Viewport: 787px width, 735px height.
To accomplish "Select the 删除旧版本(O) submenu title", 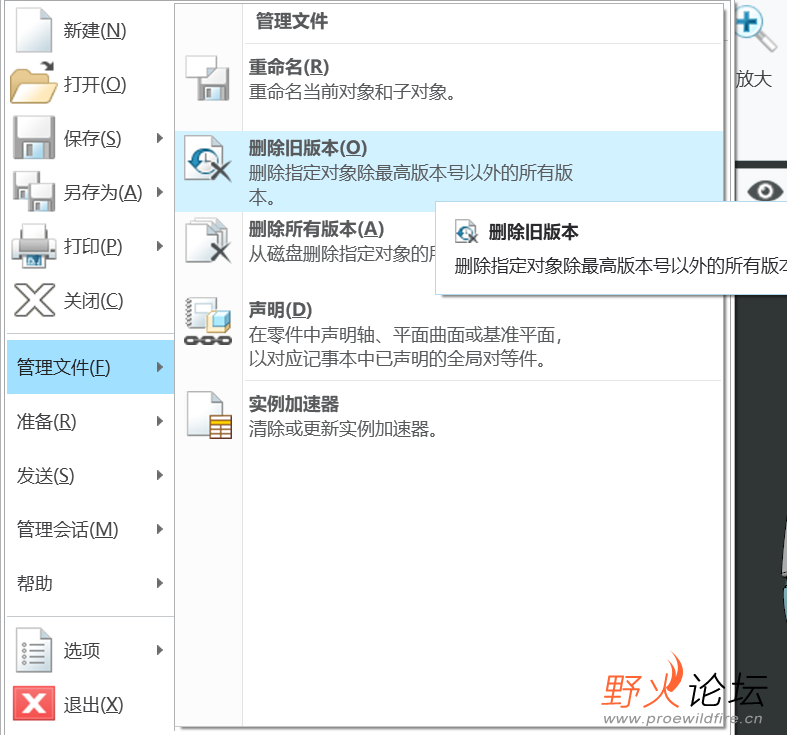I will [x=308, y=148].
